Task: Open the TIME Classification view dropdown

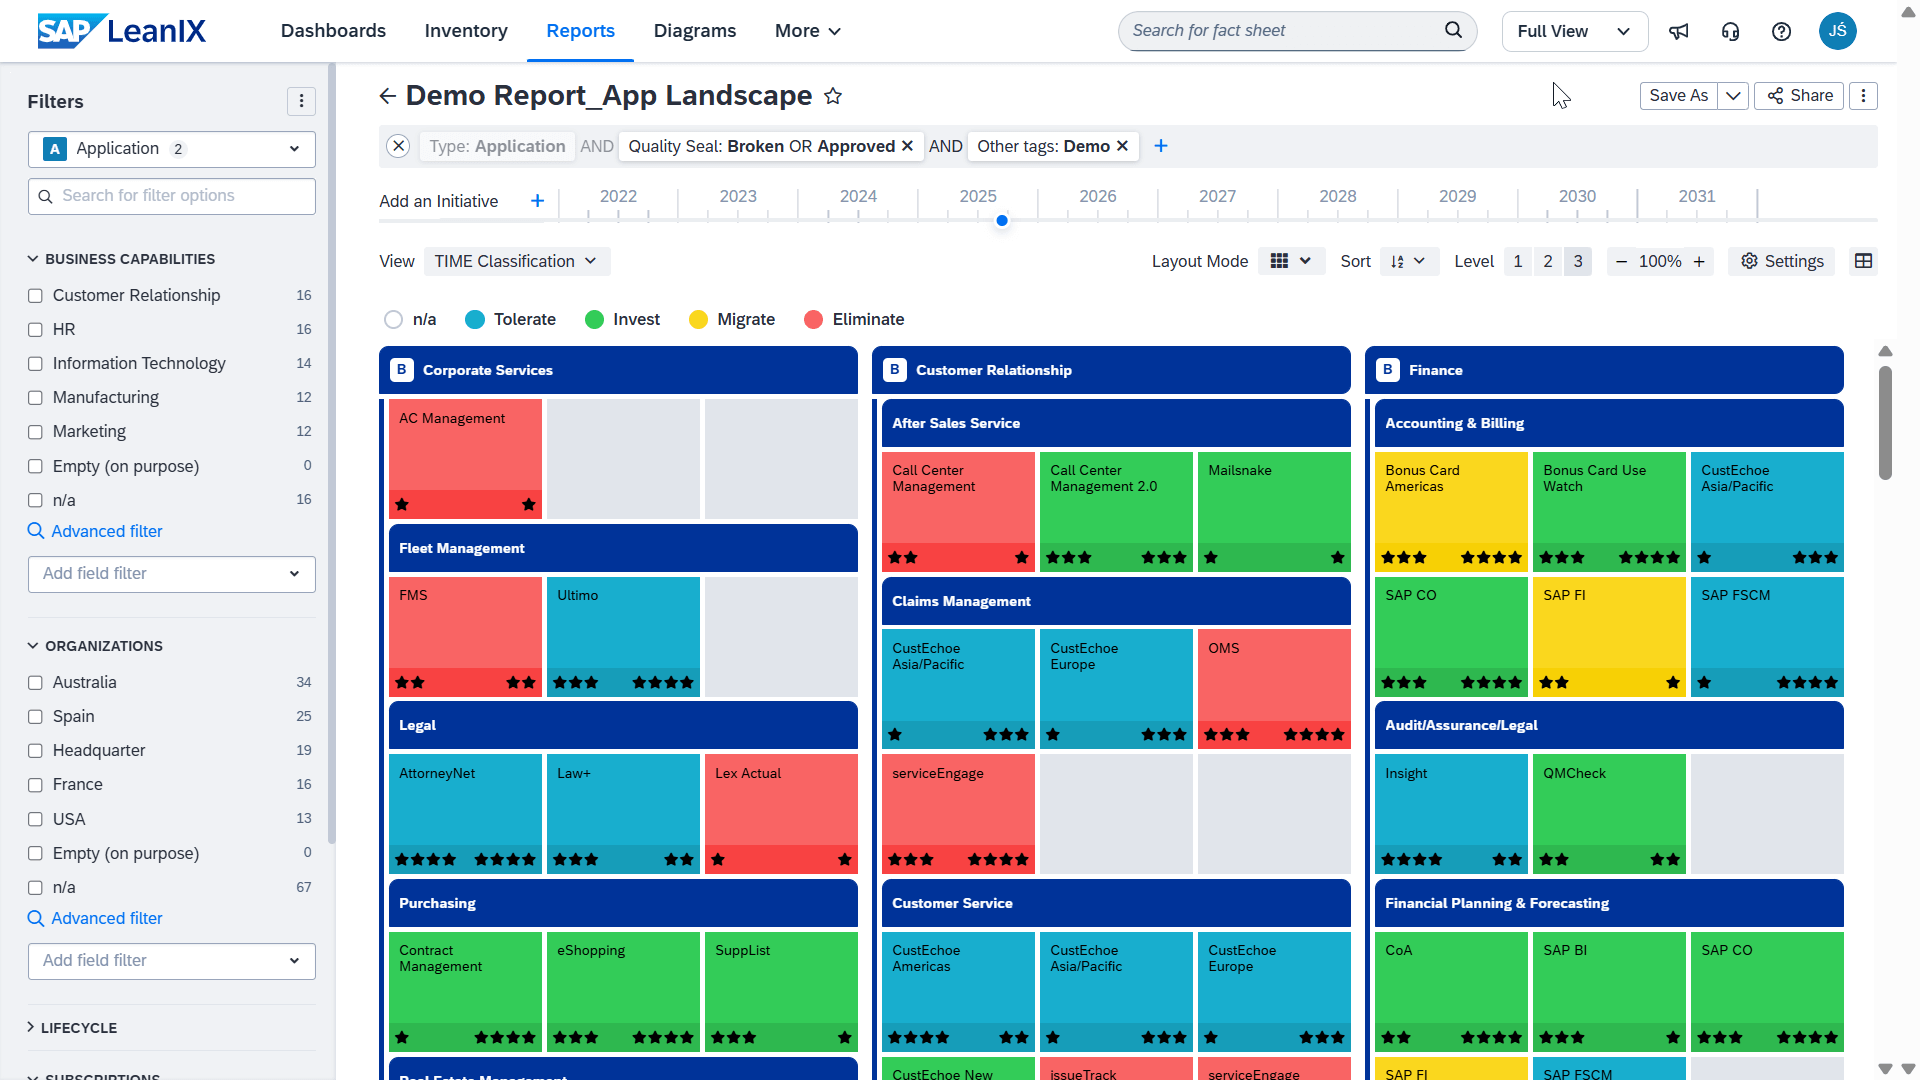Action: [516, 261]
